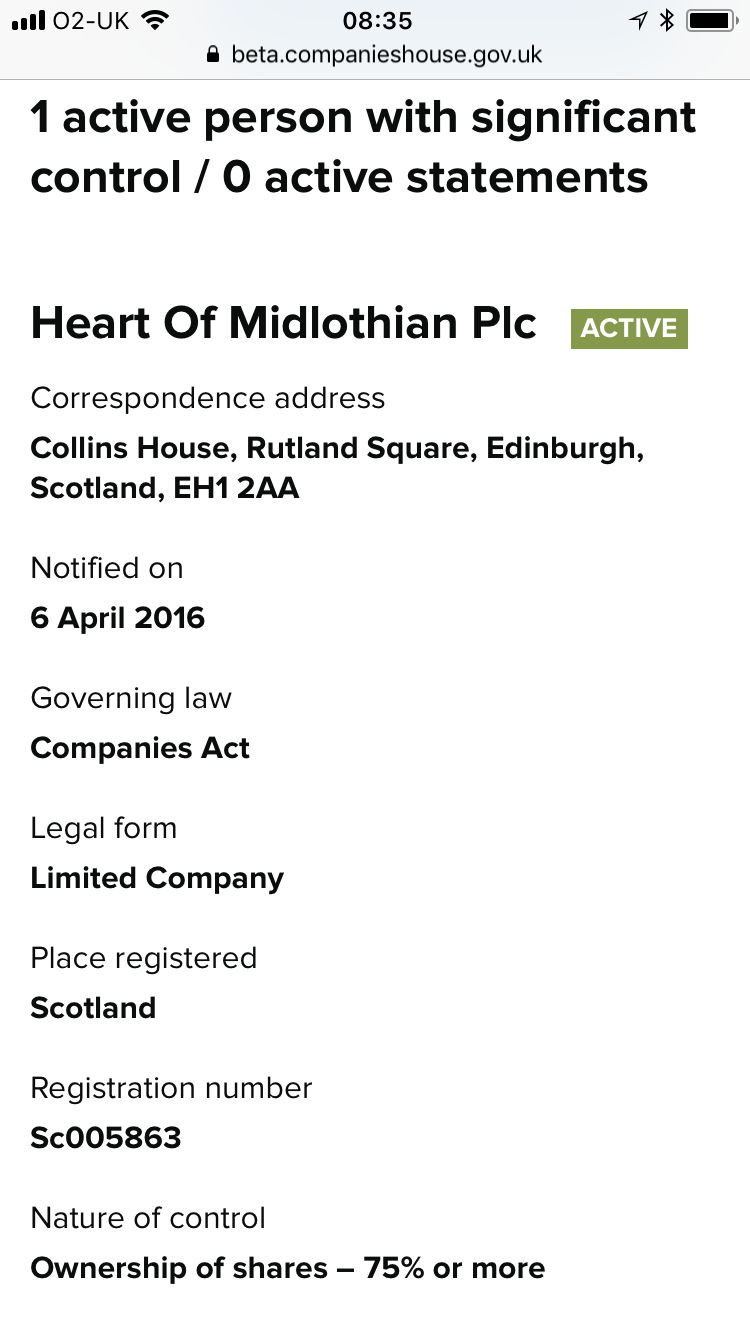Tap the Companies Act governing law value
Viewport: 750px width, 1334px height.
[x=140, y=748]
